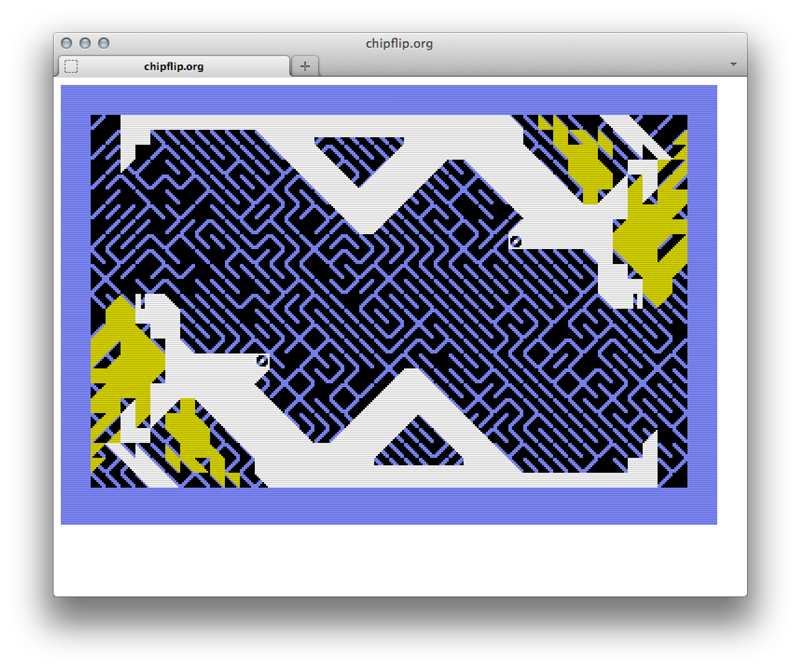Click the dotted-square favicon on the chipflip.org tab
The width and height of the screenshot is (800, 670).
(x=71, y=67)
